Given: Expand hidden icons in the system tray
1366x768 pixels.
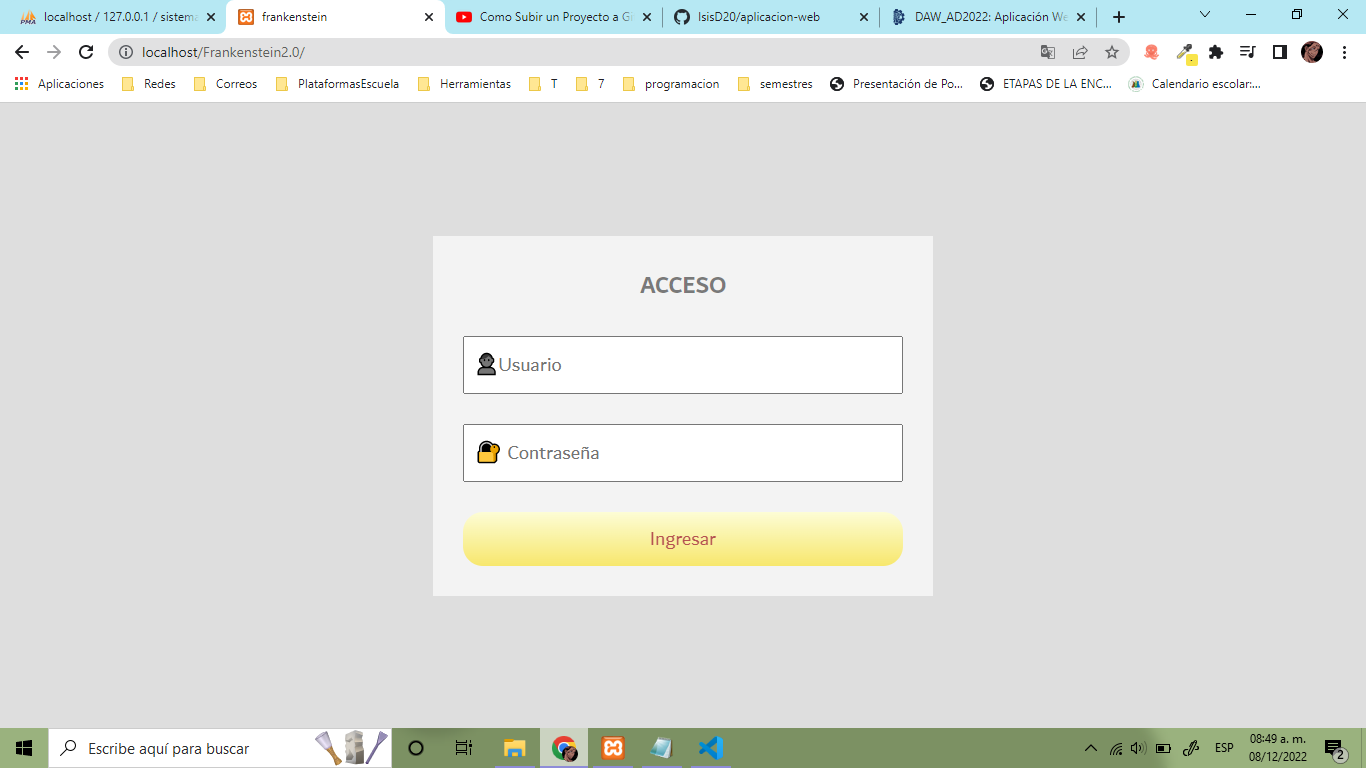Looking at the screenshot, I should (x=1092, y=748).
